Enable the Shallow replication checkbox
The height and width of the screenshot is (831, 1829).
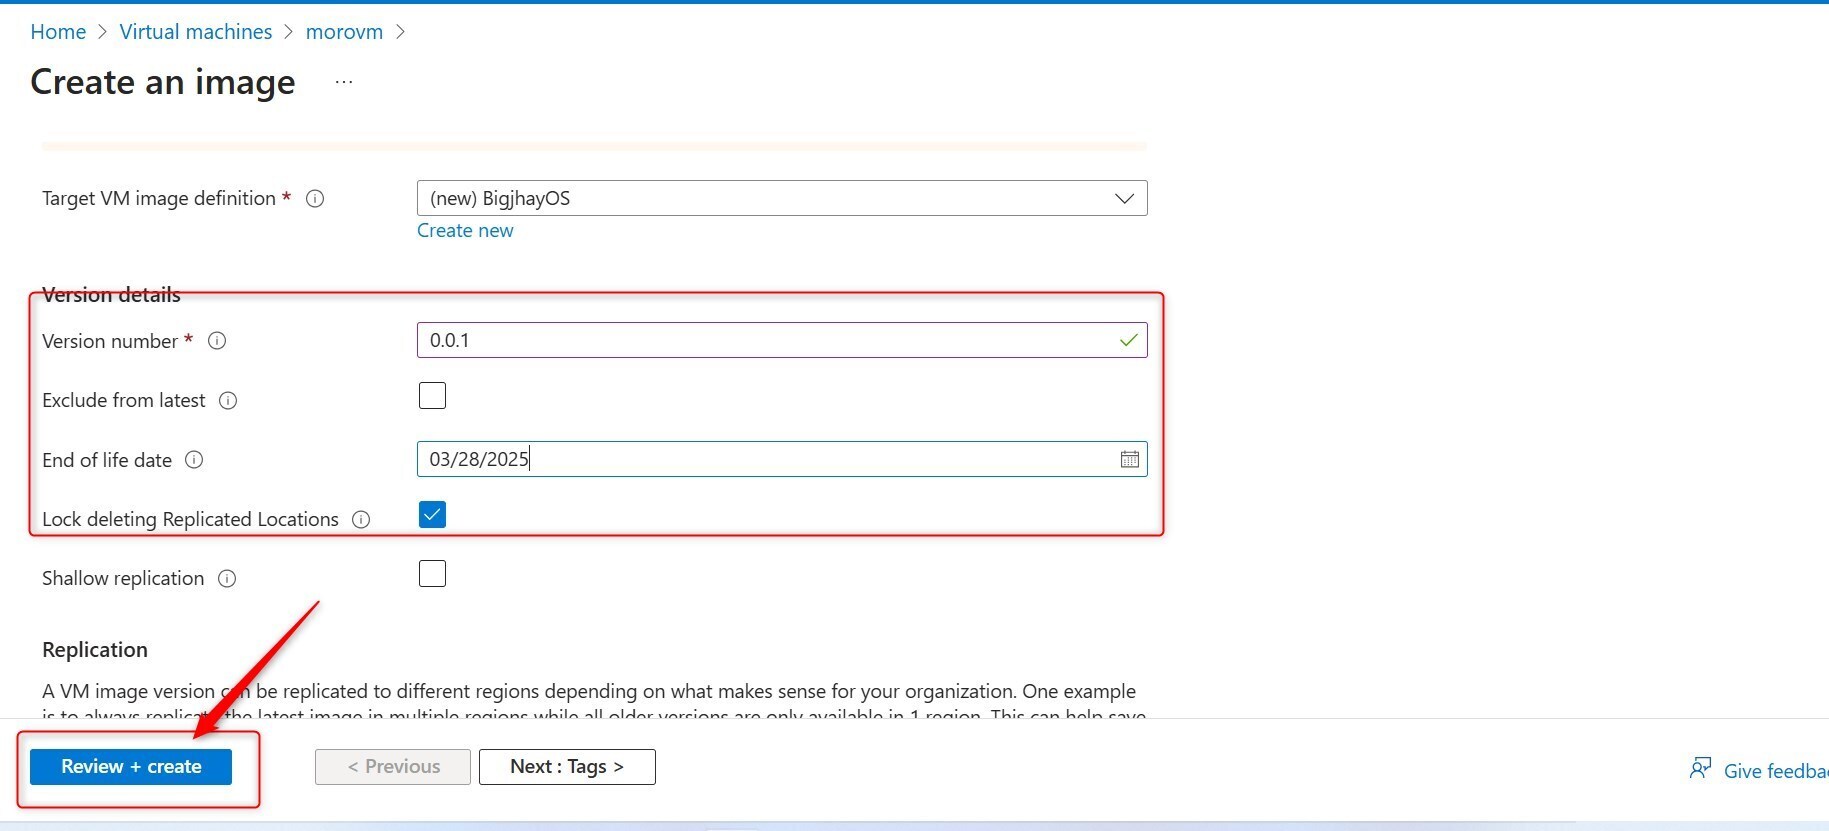pos(432,574)
